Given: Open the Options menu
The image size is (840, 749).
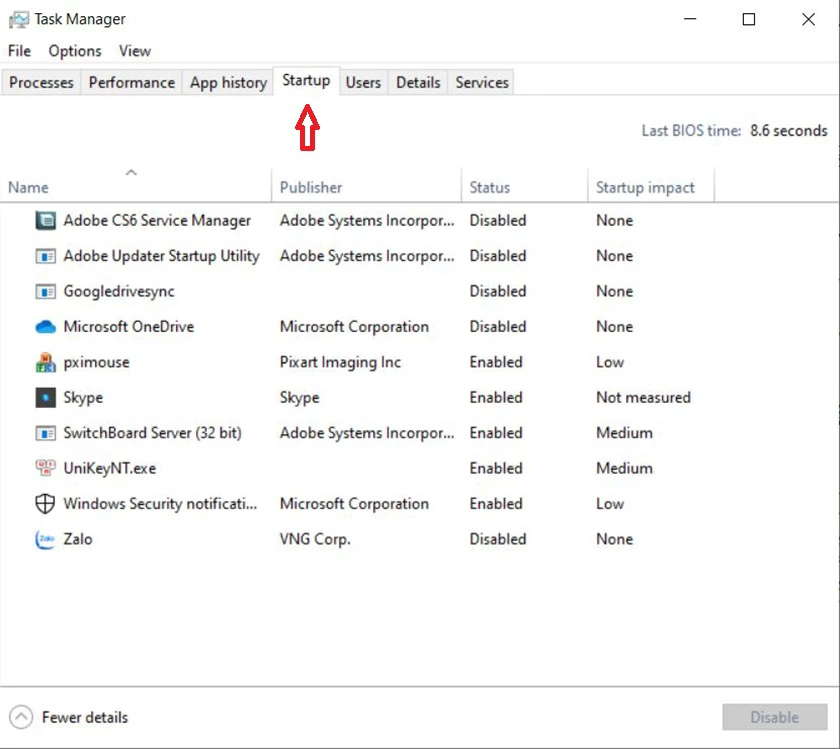Looking at the screenshot, I should [x=75, y=51].
